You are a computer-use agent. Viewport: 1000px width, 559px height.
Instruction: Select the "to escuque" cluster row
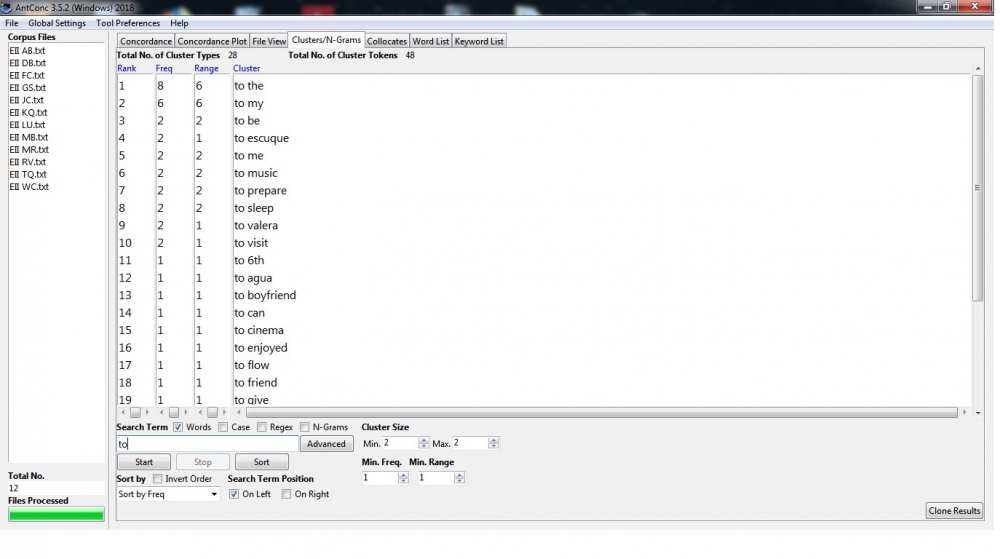(x=261, y=138)
